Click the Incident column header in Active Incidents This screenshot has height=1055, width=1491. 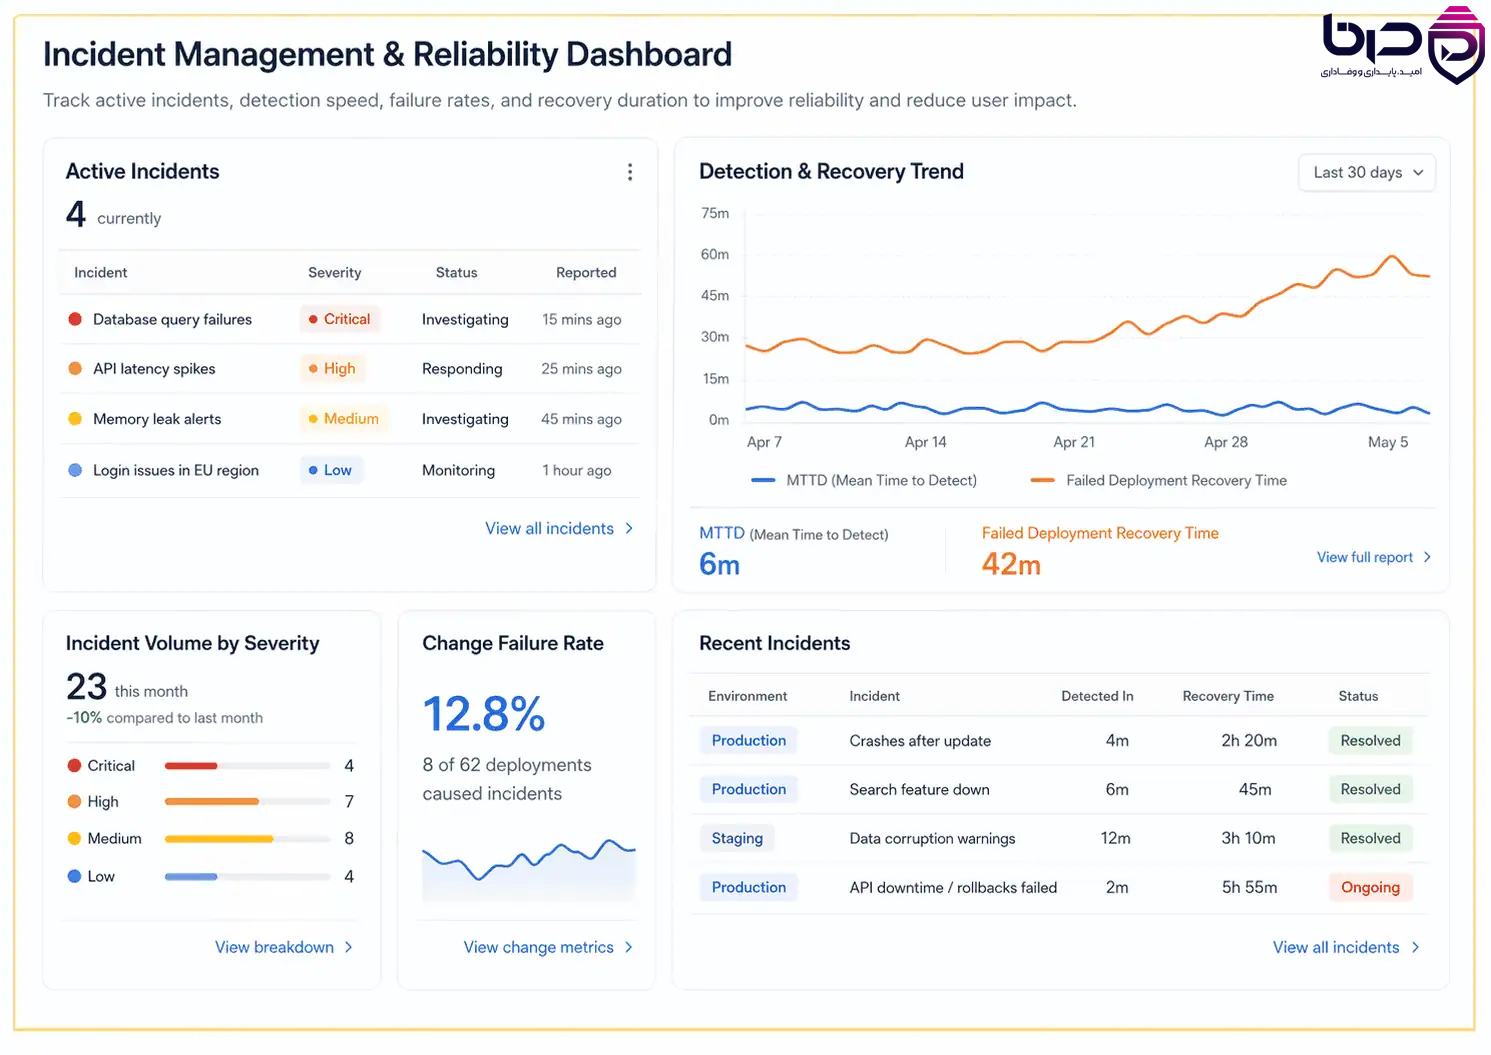tap(101, 272)
